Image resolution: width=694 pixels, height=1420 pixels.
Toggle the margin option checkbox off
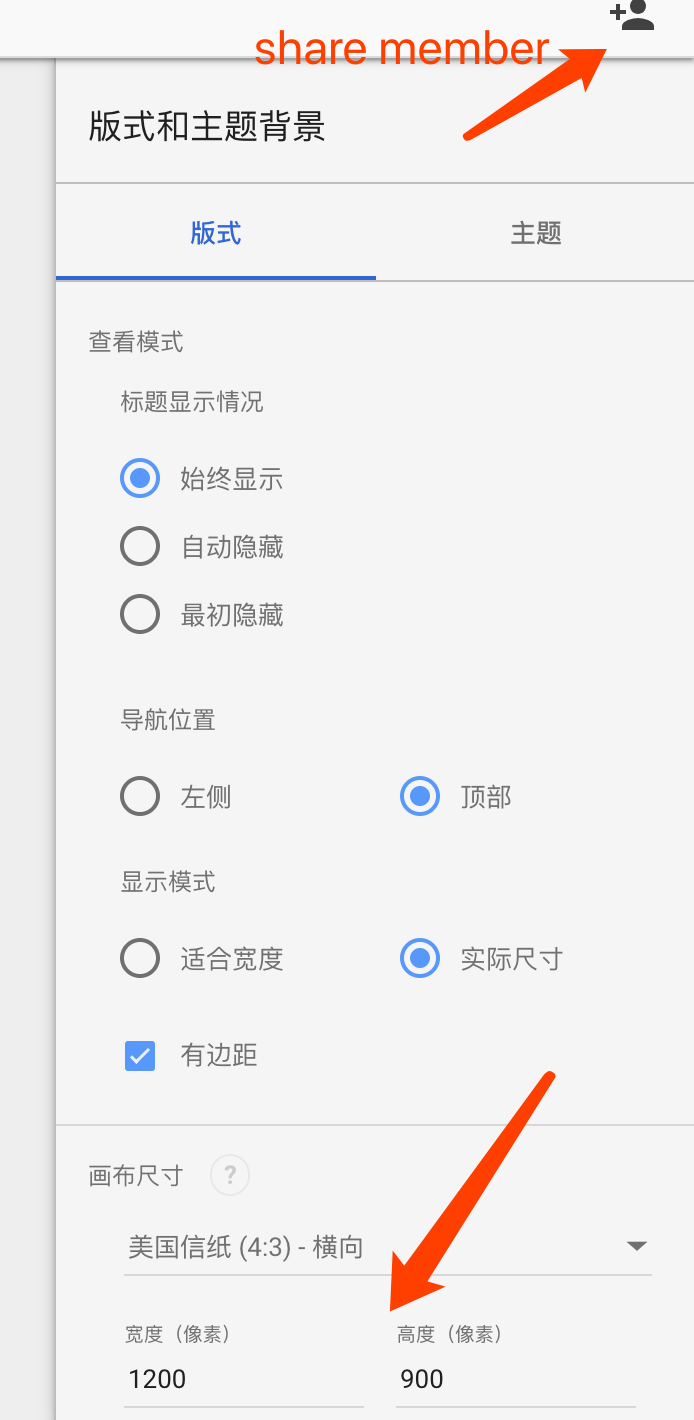[x=140, y=1055]
